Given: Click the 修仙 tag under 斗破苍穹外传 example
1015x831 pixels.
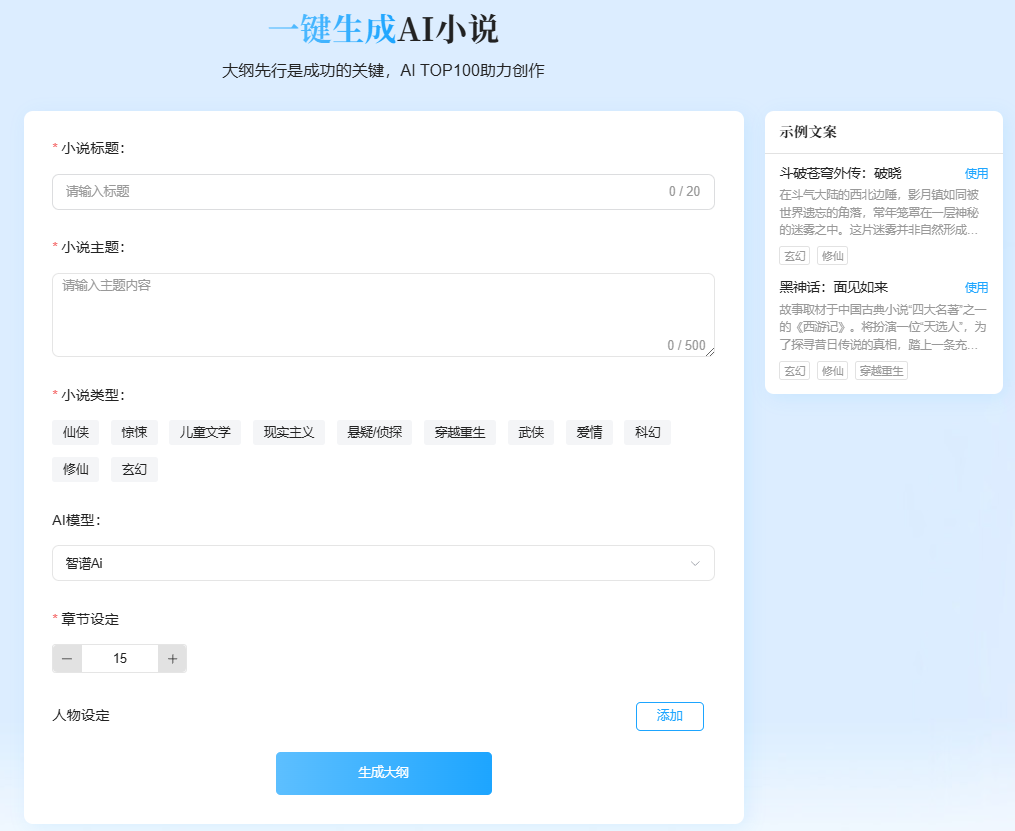Looking at the screenshot, I should point(832,256).
